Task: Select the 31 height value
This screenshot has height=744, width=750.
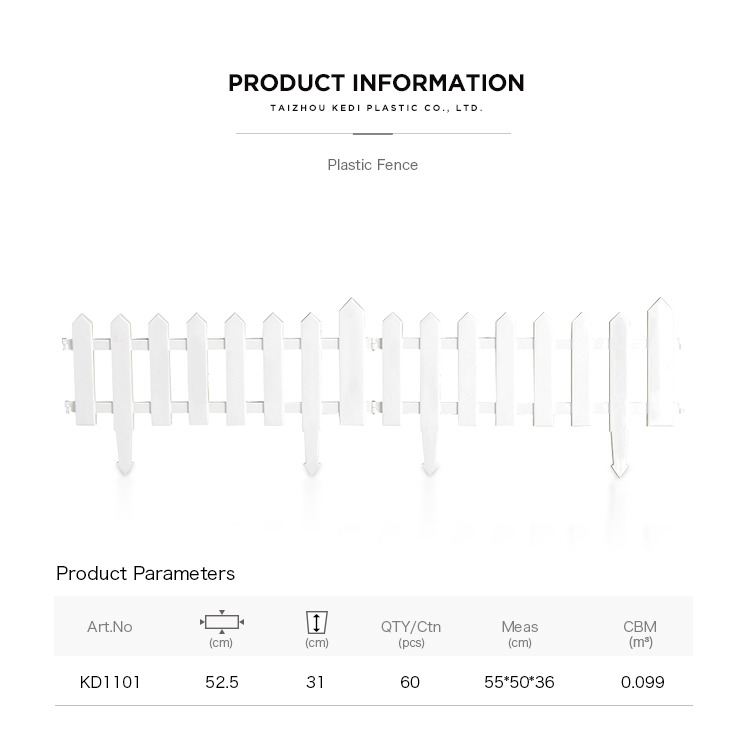Action: coord(315,682)
